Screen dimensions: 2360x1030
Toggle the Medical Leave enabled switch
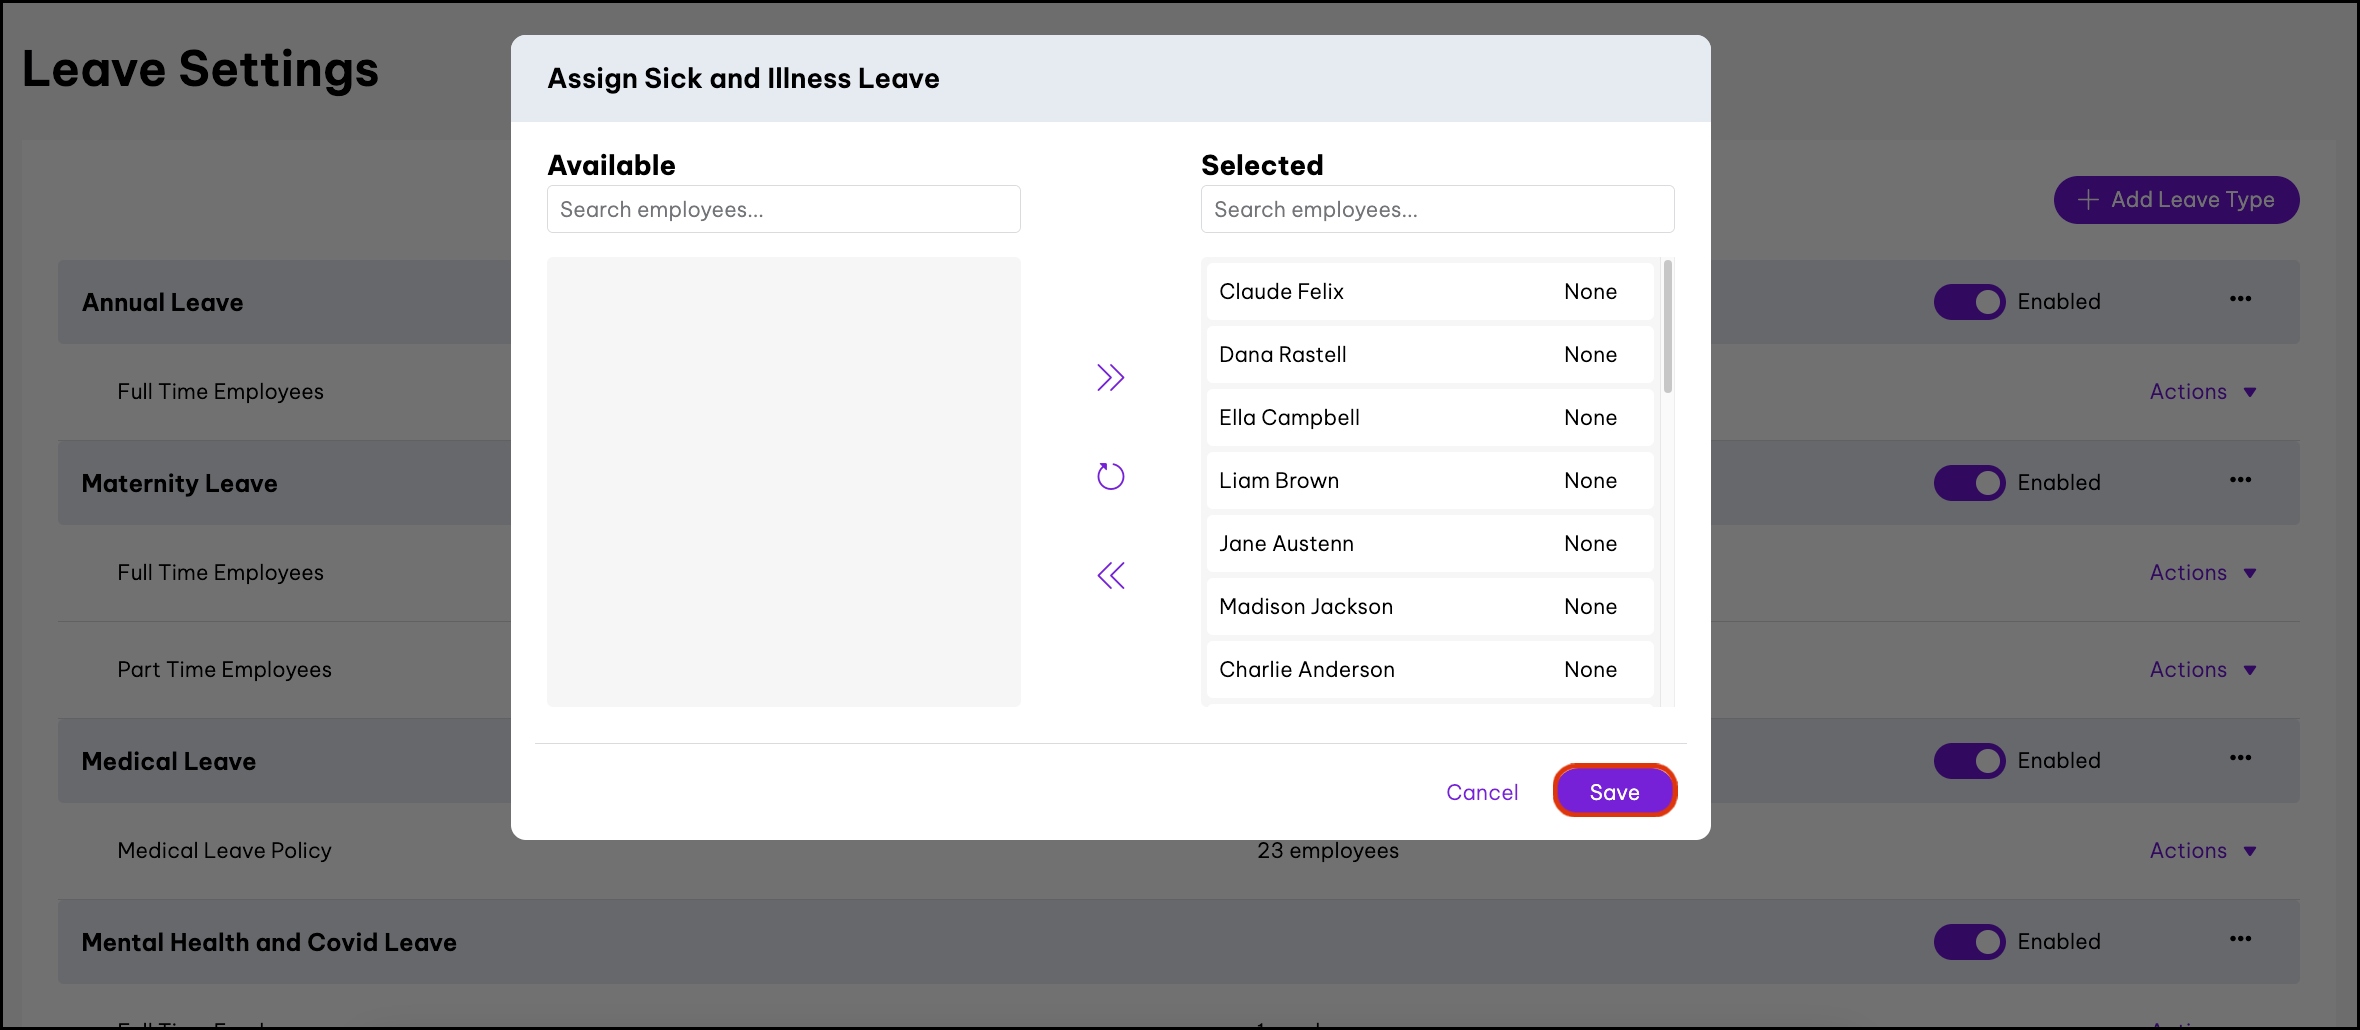(1968, 761)
